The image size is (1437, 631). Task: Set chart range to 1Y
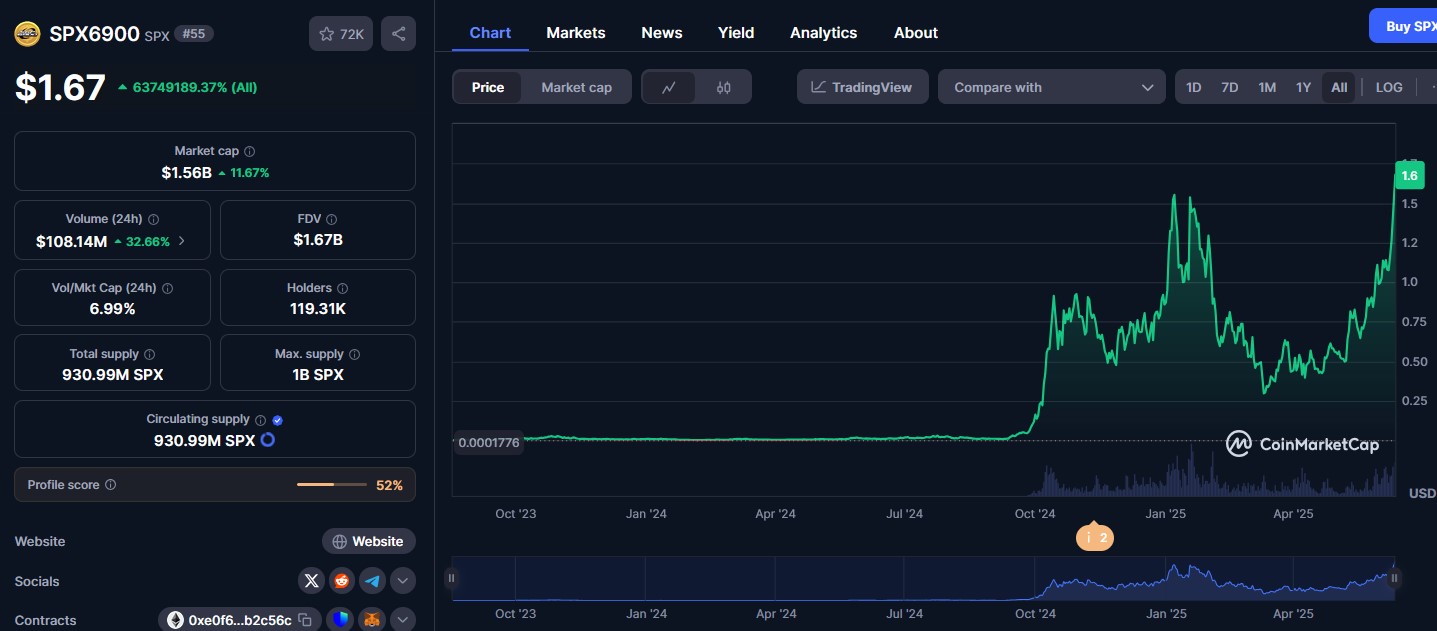(x=1303, y=87)
